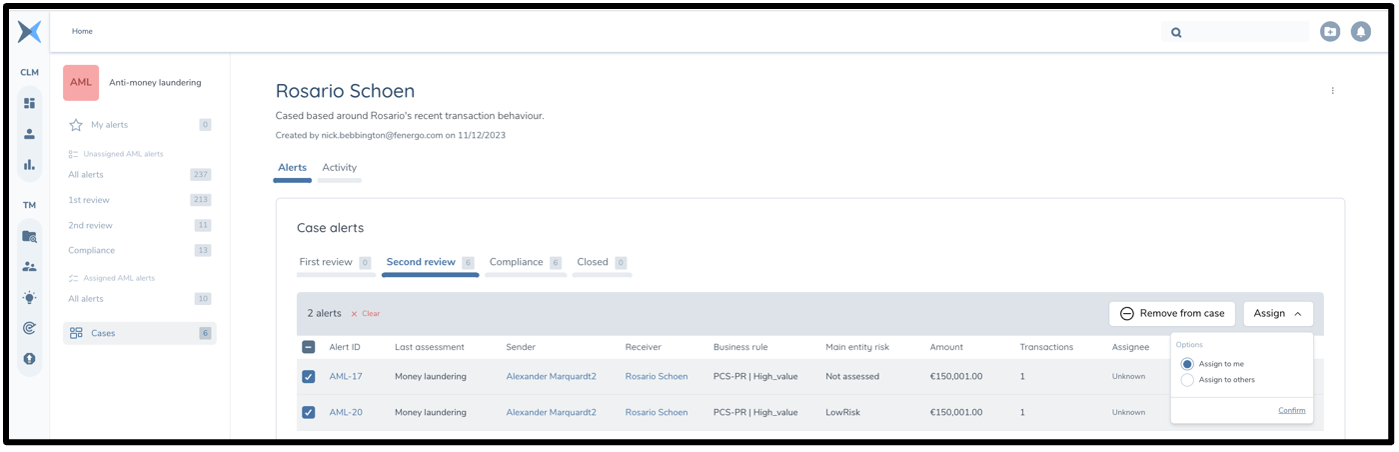Open the AML-17 alert link

coord(345,377)
